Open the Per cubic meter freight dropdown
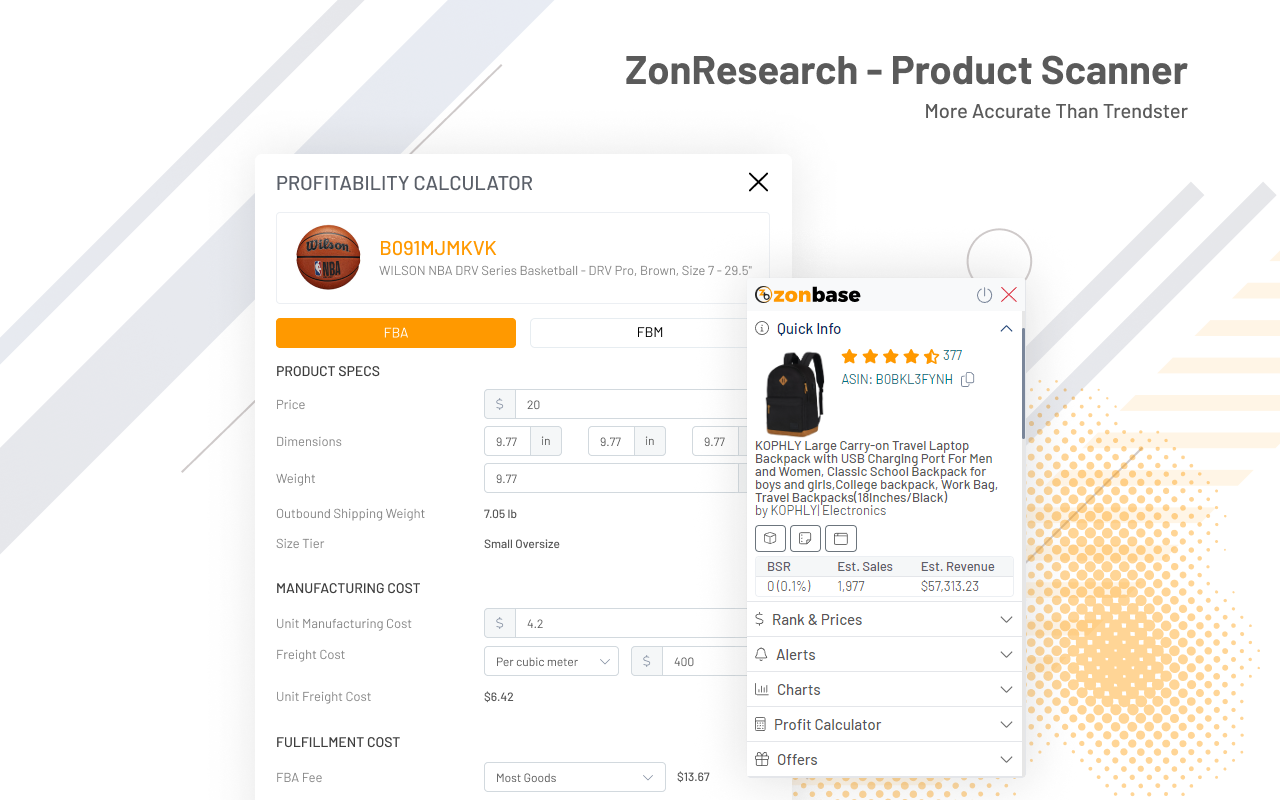 tap(551, 661)
